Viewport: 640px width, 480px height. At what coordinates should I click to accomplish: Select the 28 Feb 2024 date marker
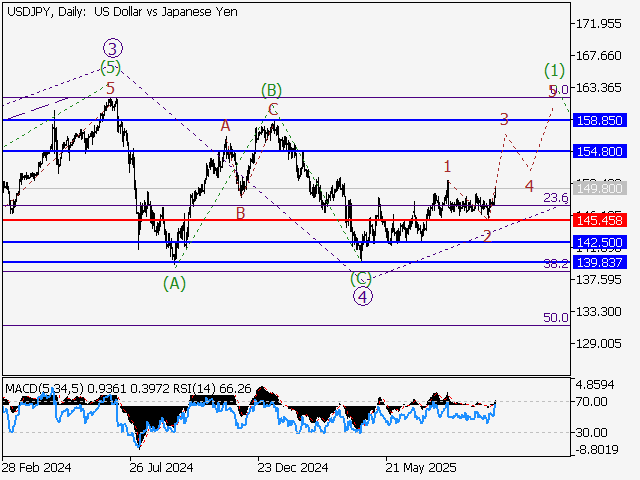click(36, 467)
